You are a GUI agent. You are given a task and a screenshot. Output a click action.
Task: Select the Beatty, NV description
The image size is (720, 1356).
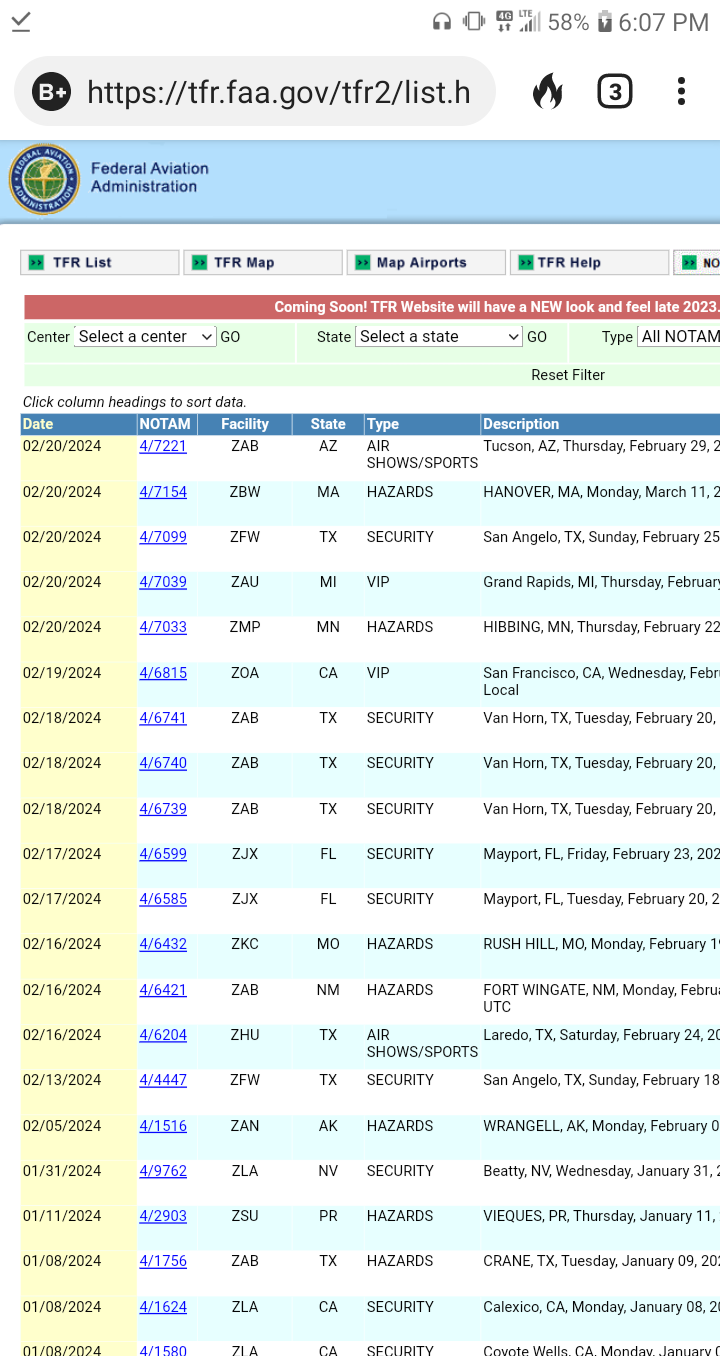tap(601, 1171)
